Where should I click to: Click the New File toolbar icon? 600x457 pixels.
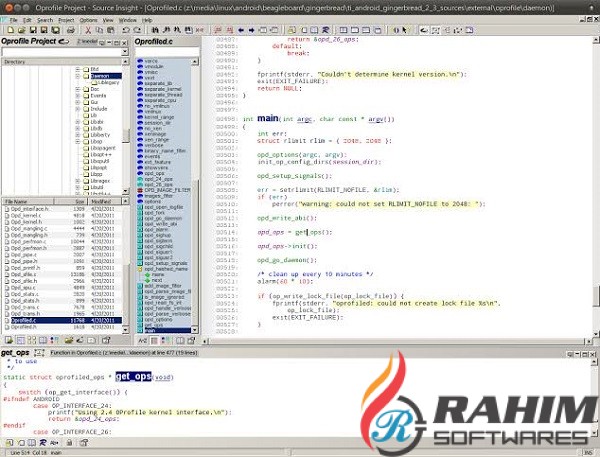[10, 30]
